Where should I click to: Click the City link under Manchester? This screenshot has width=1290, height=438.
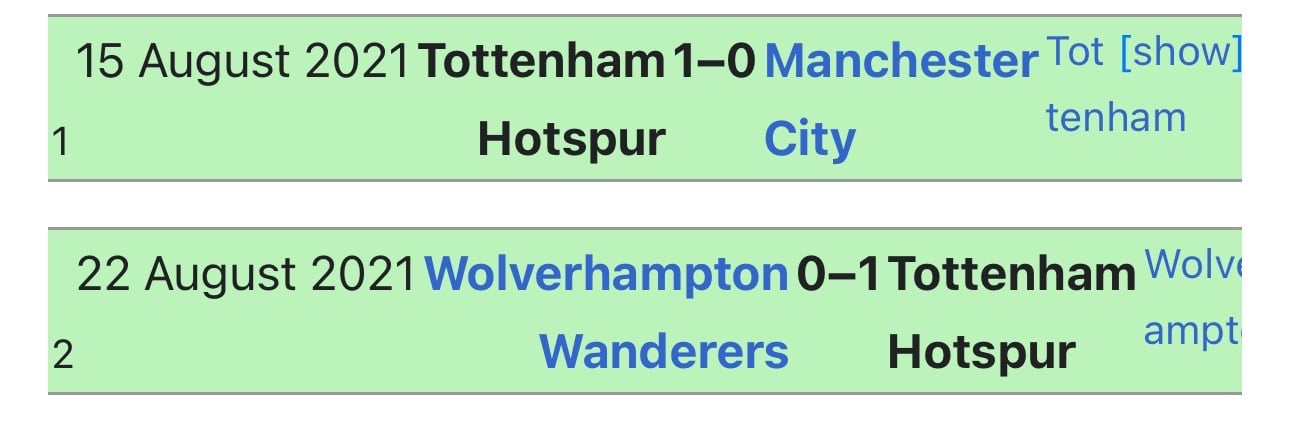pos(810,139)
